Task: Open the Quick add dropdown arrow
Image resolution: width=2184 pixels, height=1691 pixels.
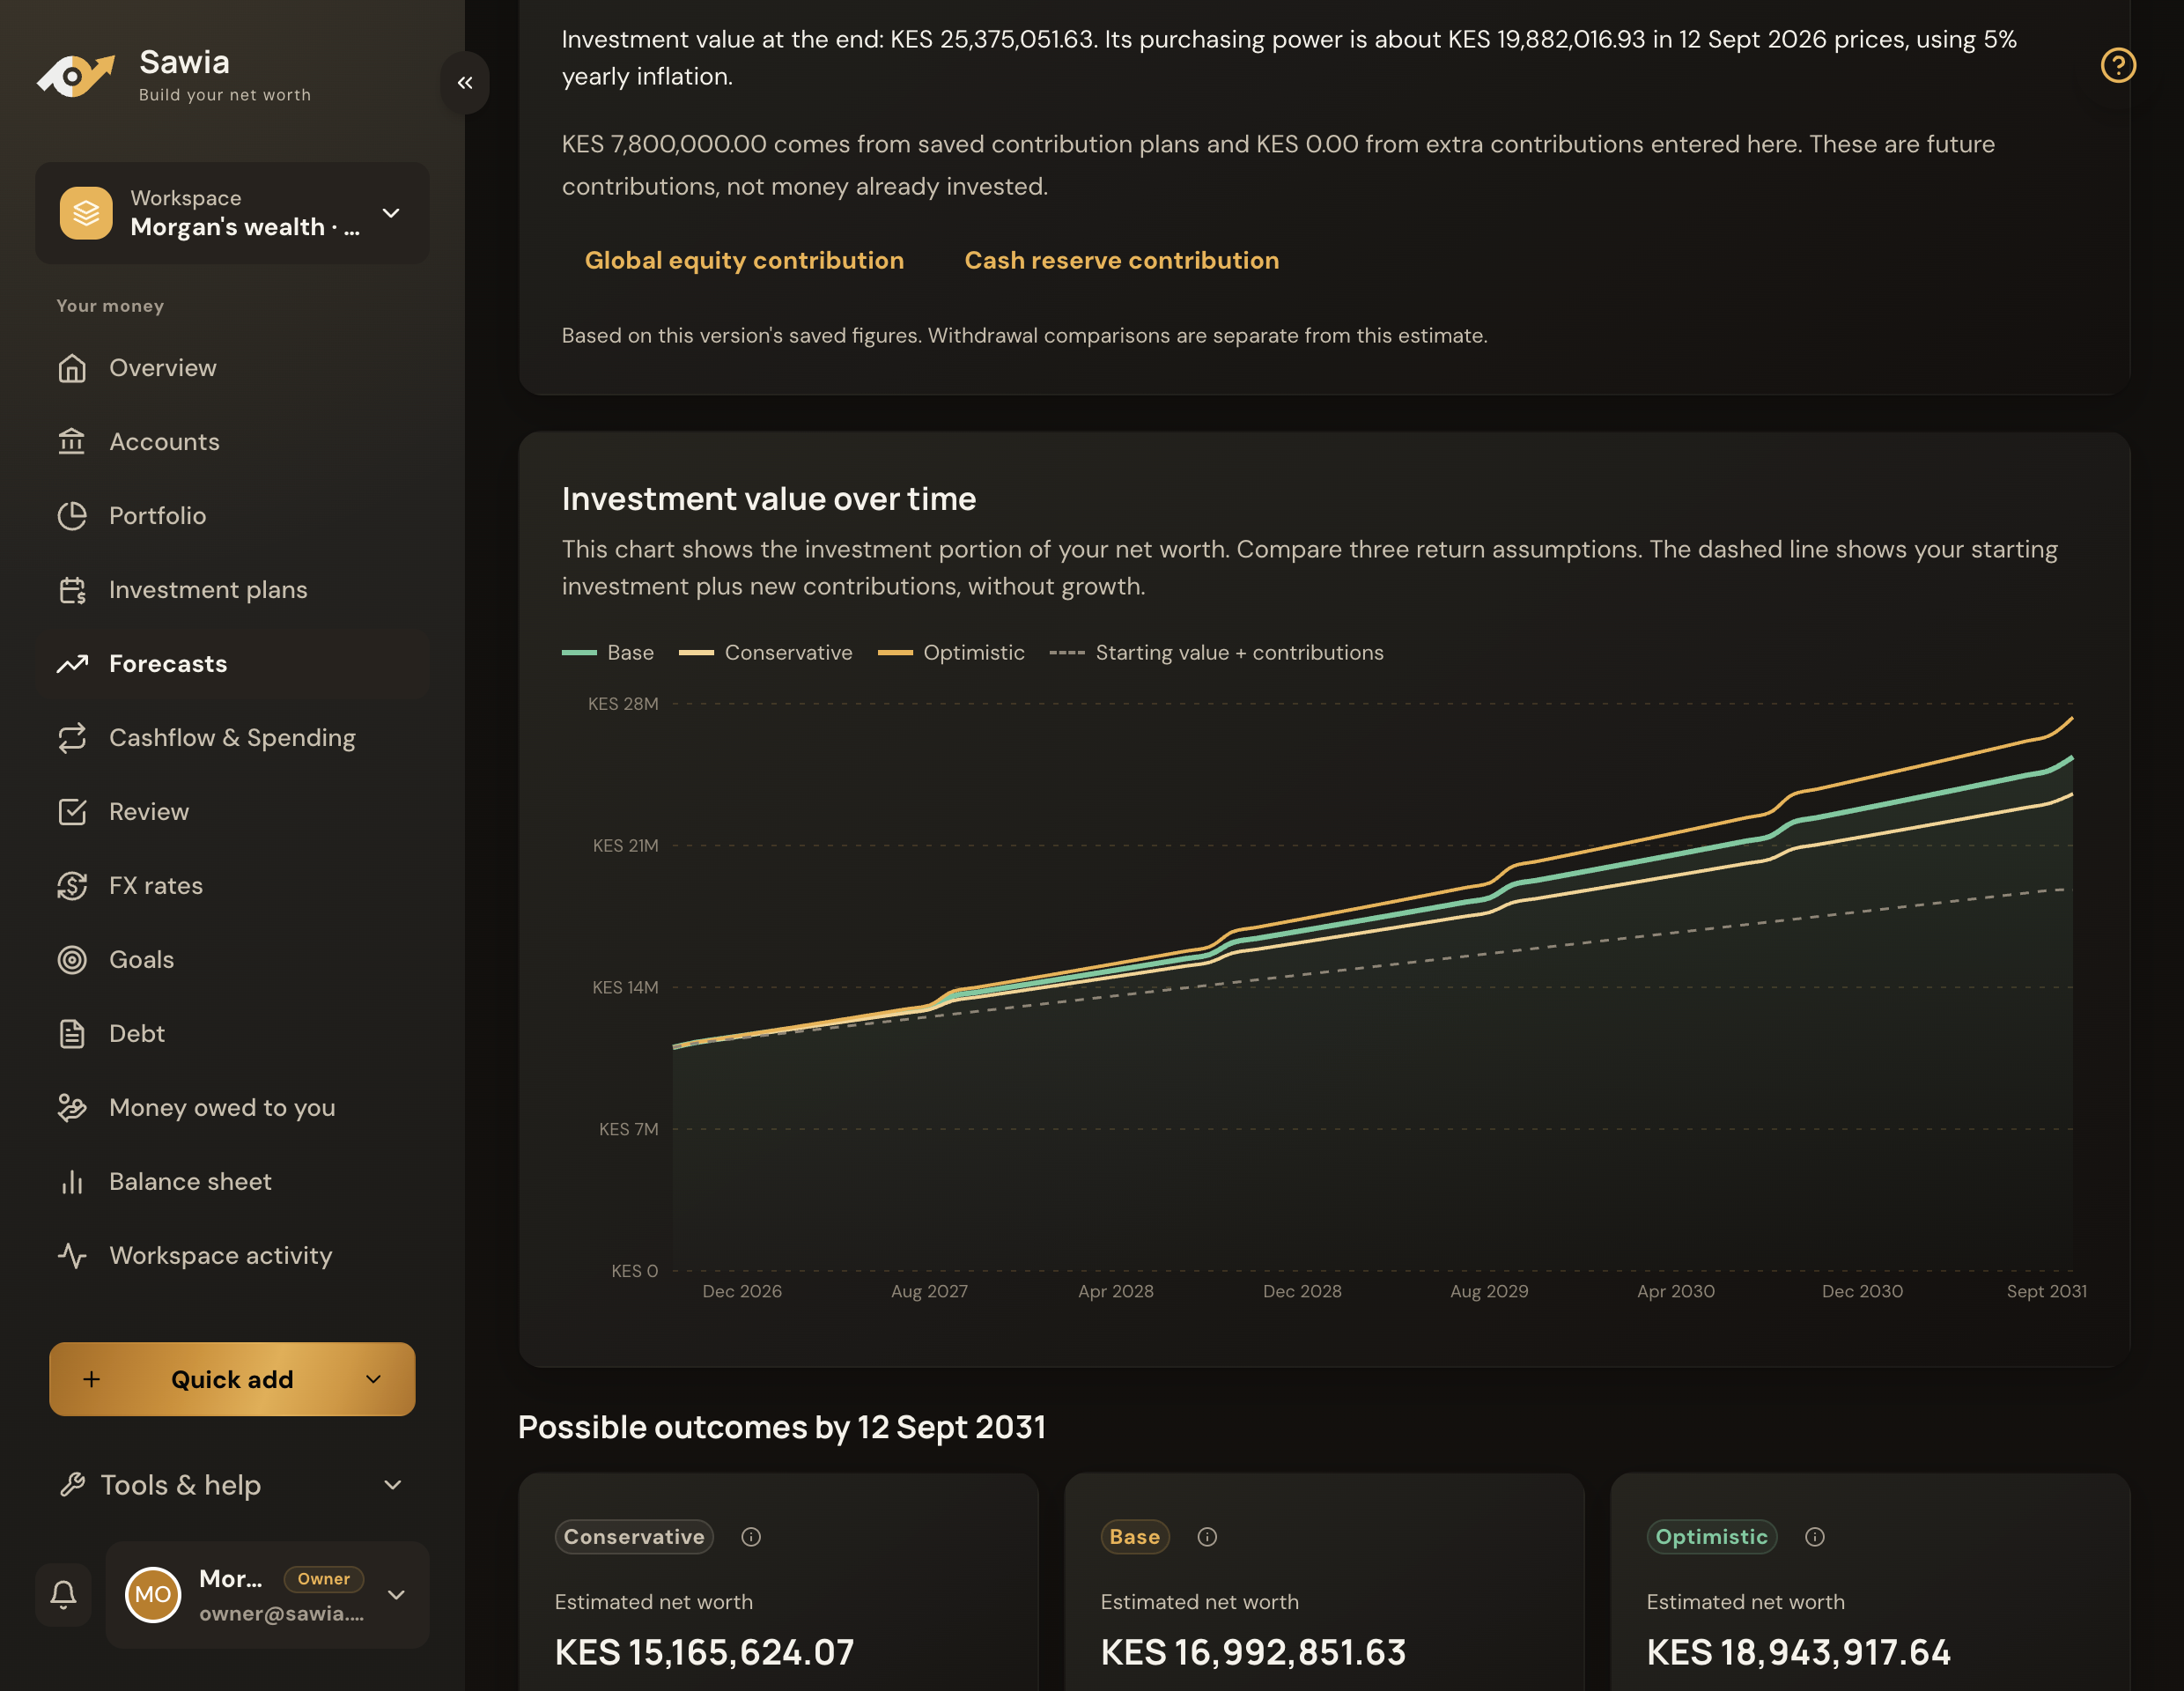Action: click(374, 1379)
